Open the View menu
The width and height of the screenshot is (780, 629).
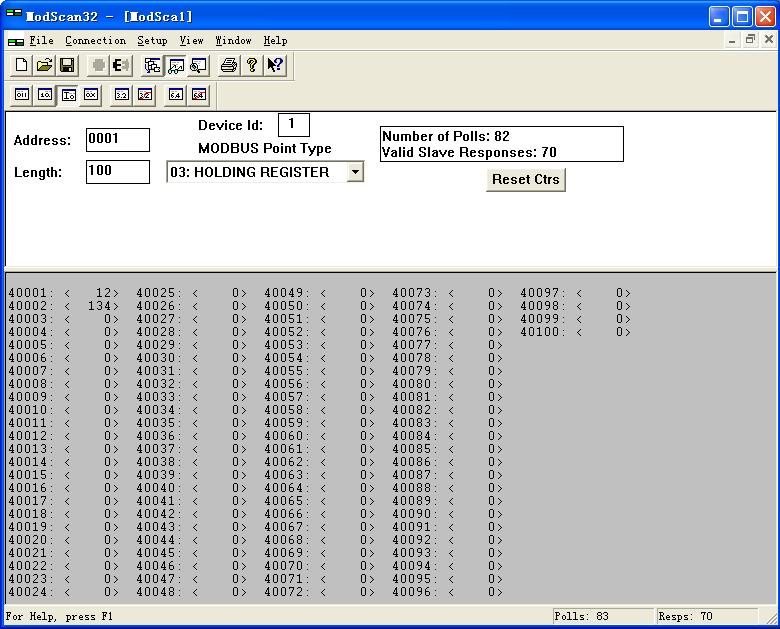[x=192, y=41]
